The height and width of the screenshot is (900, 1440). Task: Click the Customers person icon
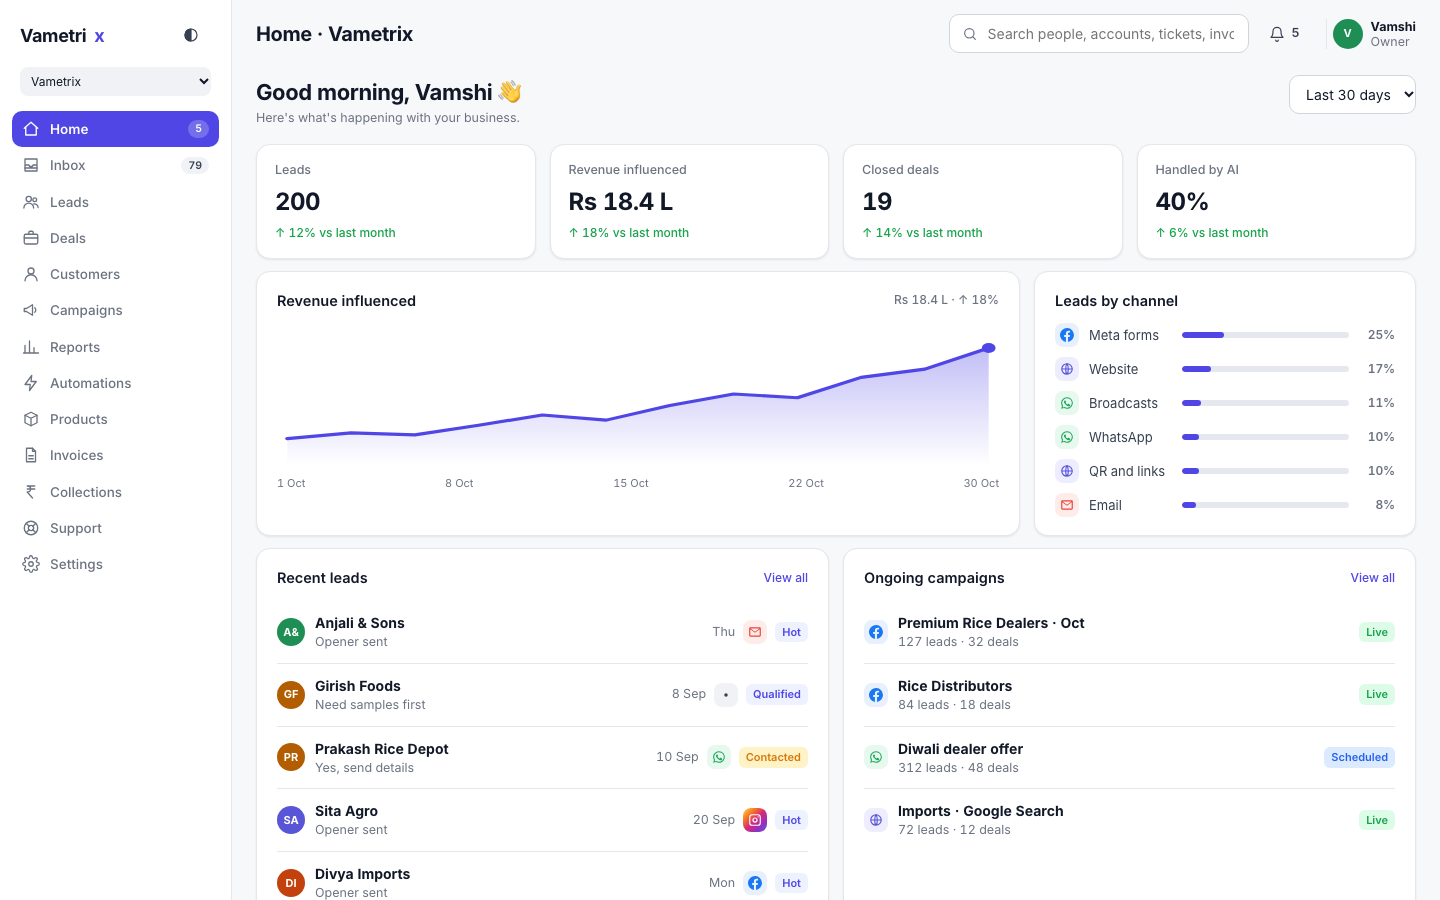(31, 274)
